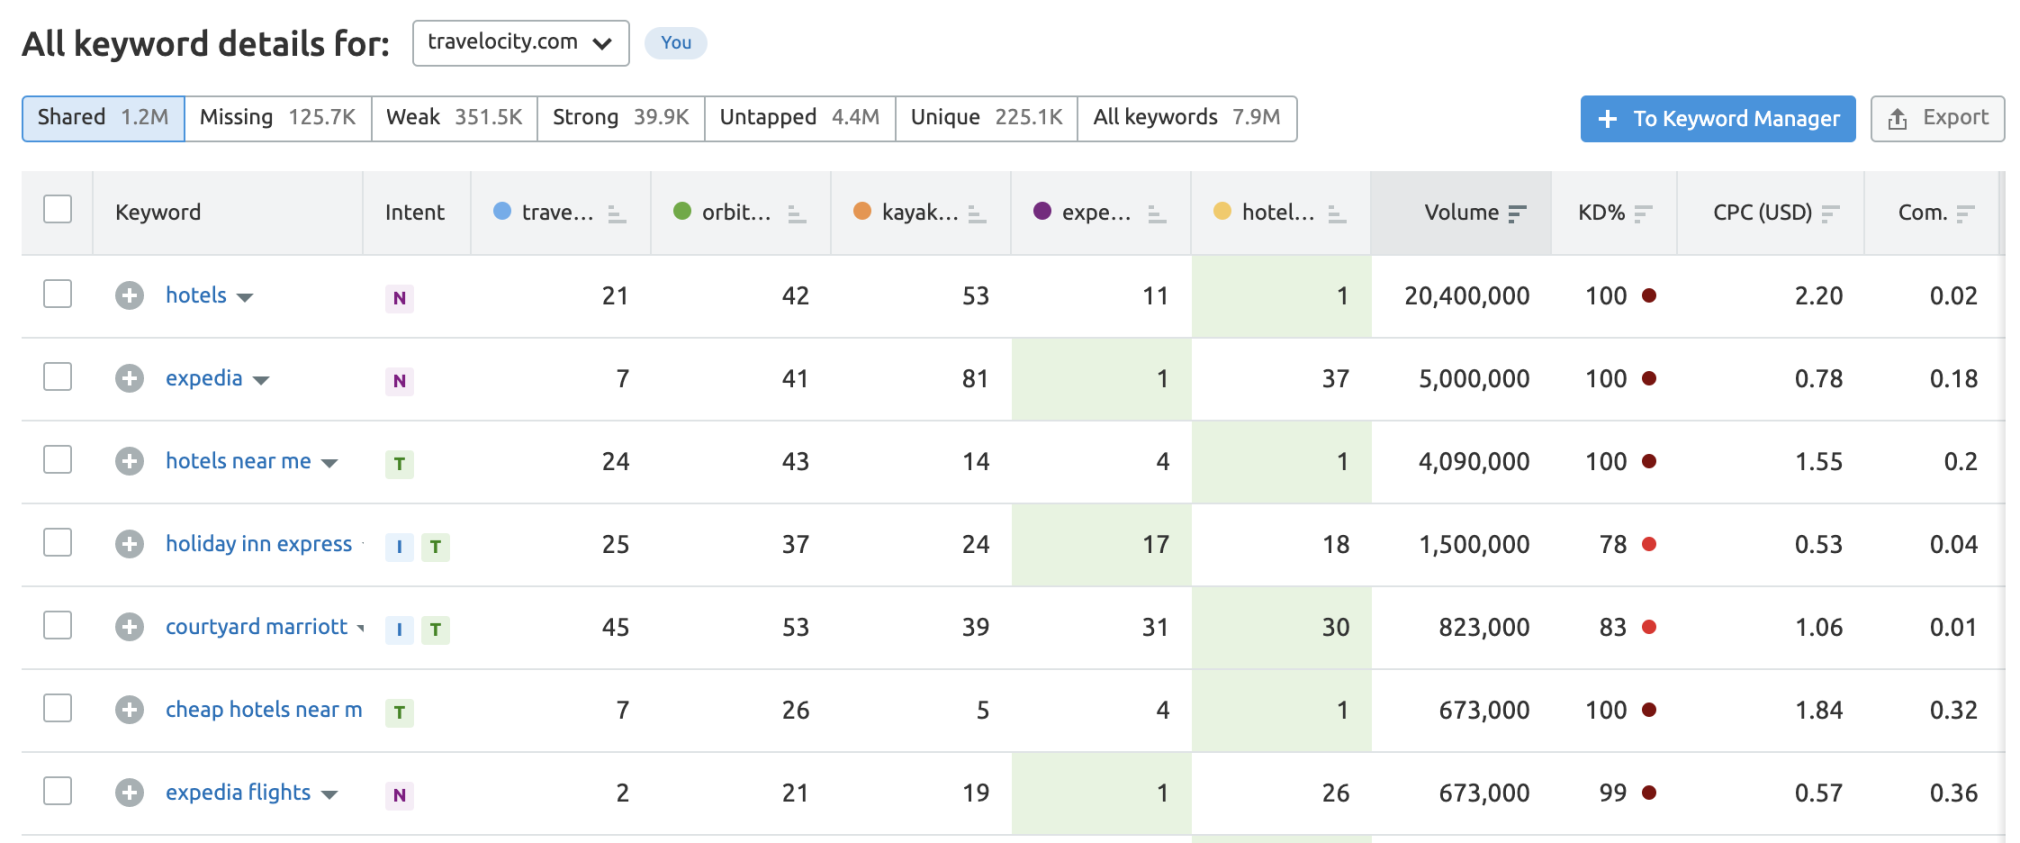Click the plus icon beside expedia keyword

(x=129, y=379)
